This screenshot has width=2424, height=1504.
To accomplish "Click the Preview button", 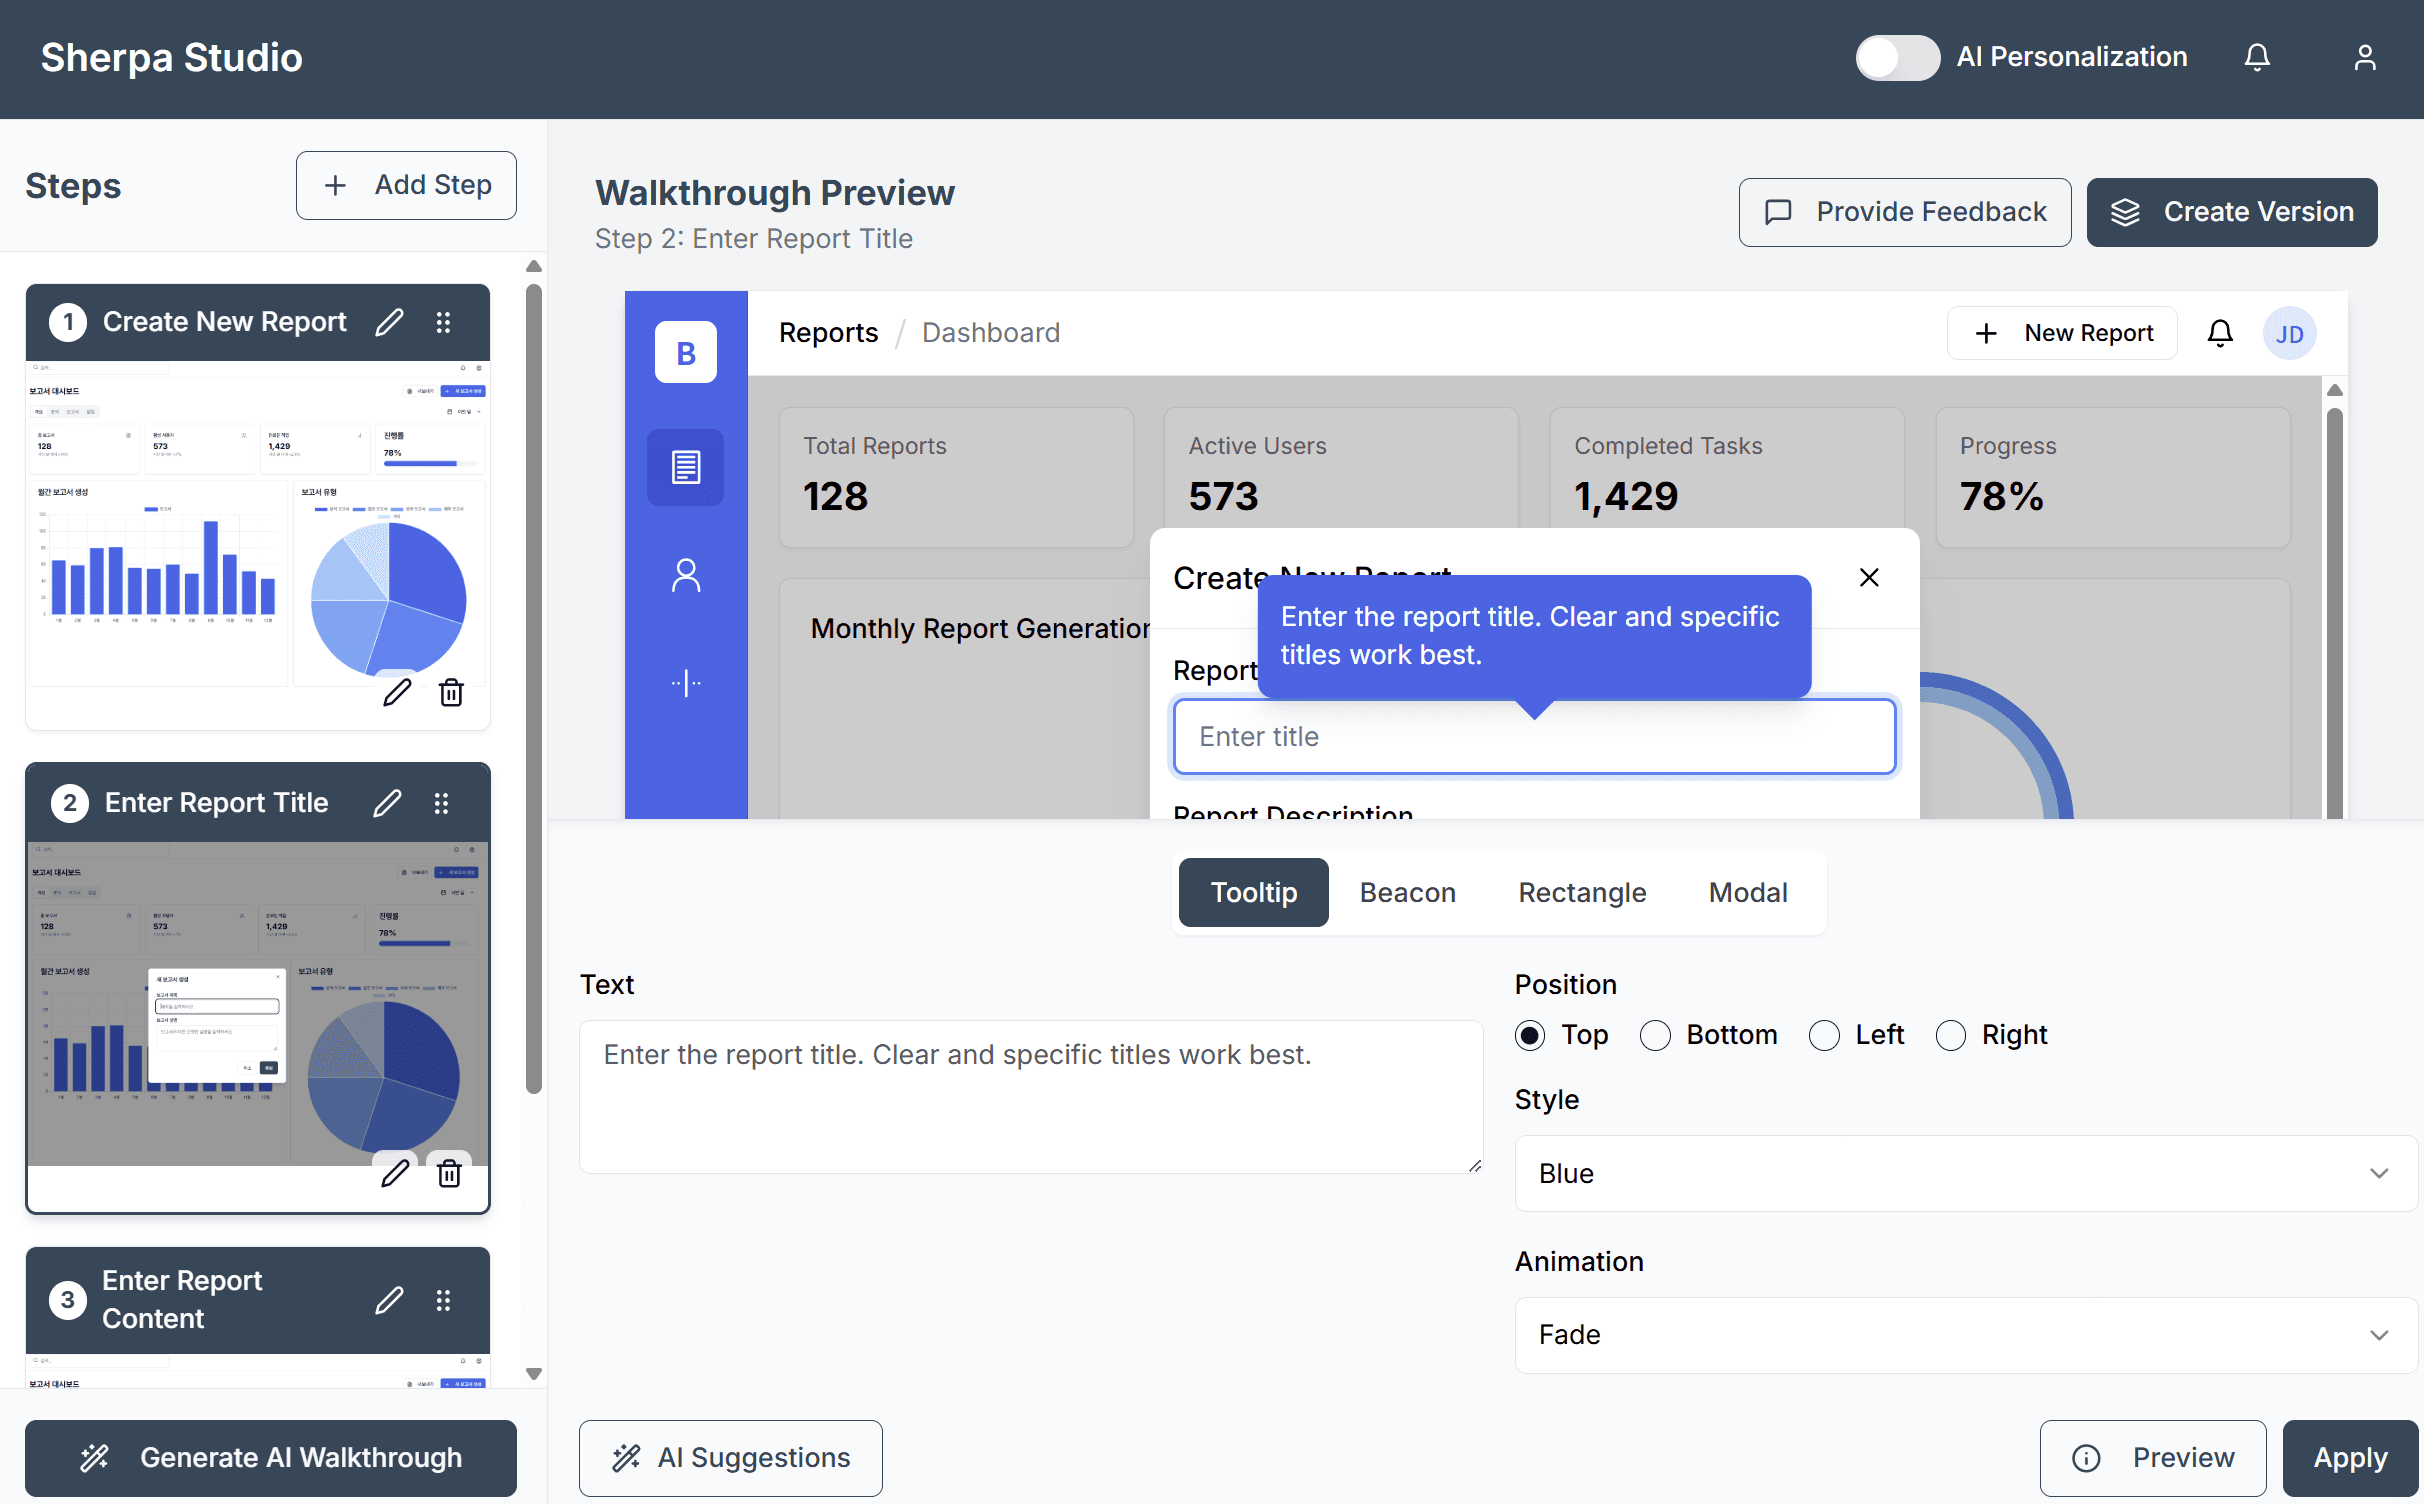I will [x=2153, y=1457].
